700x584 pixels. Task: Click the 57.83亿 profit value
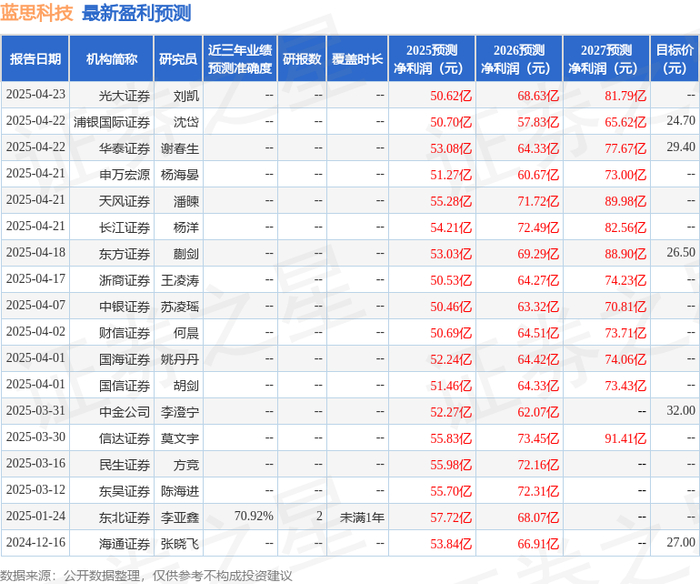point(538,122)
